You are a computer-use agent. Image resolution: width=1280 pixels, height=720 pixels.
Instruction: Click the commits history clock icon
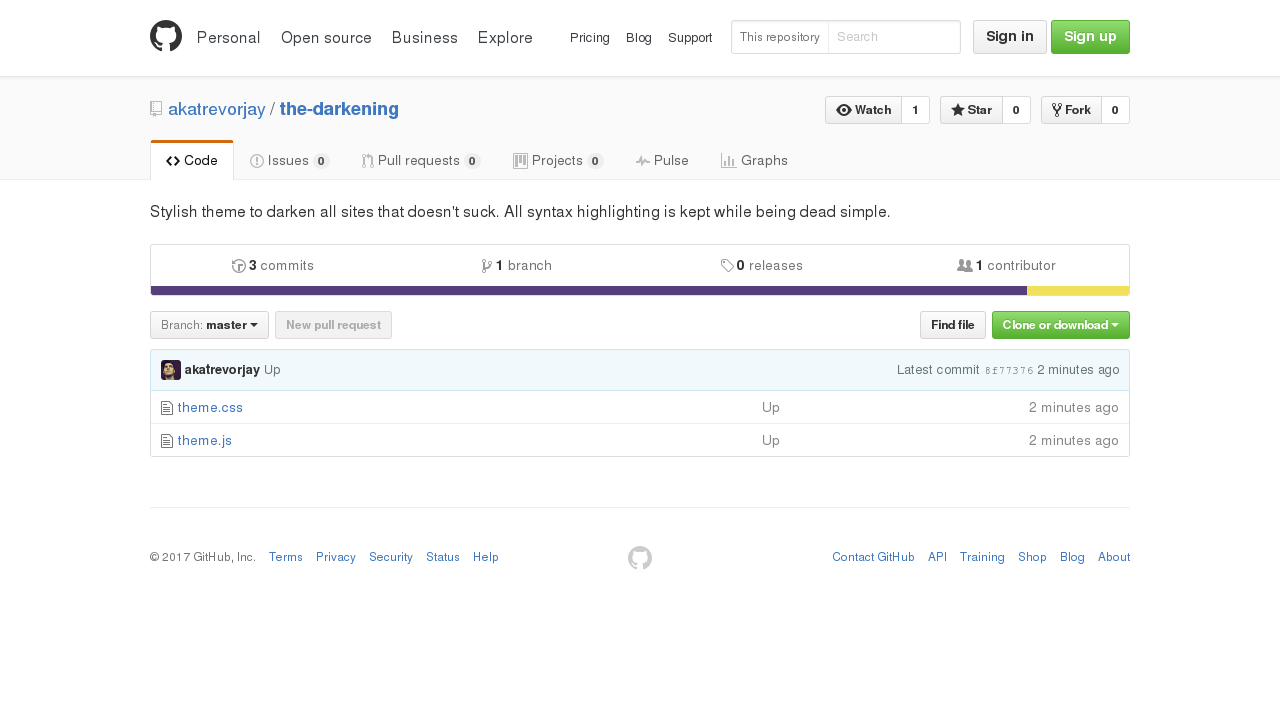(239, 266)
